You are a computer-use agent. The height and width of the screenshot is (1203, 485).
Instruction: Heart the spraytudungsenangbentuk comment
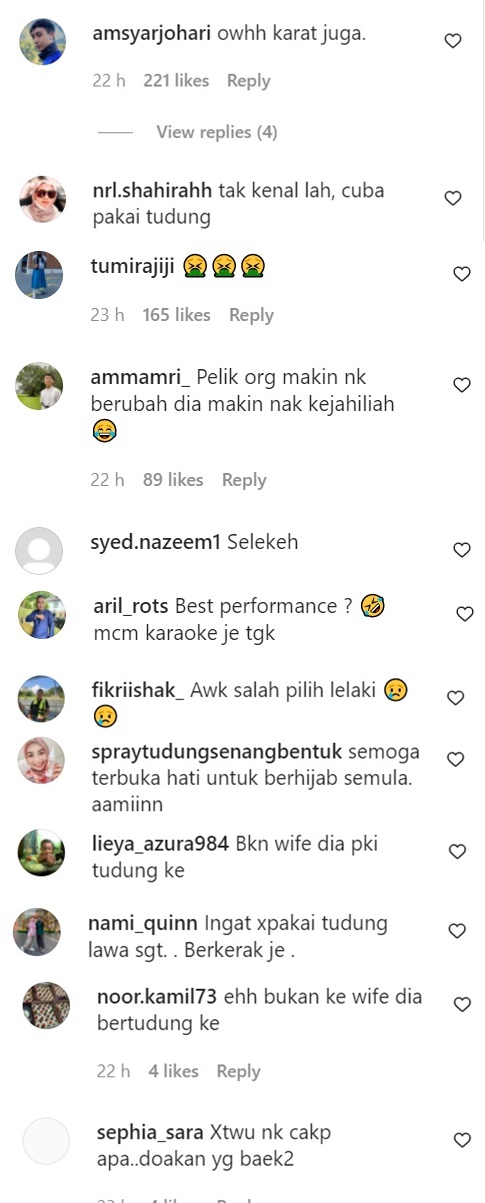tap(456, 759)
